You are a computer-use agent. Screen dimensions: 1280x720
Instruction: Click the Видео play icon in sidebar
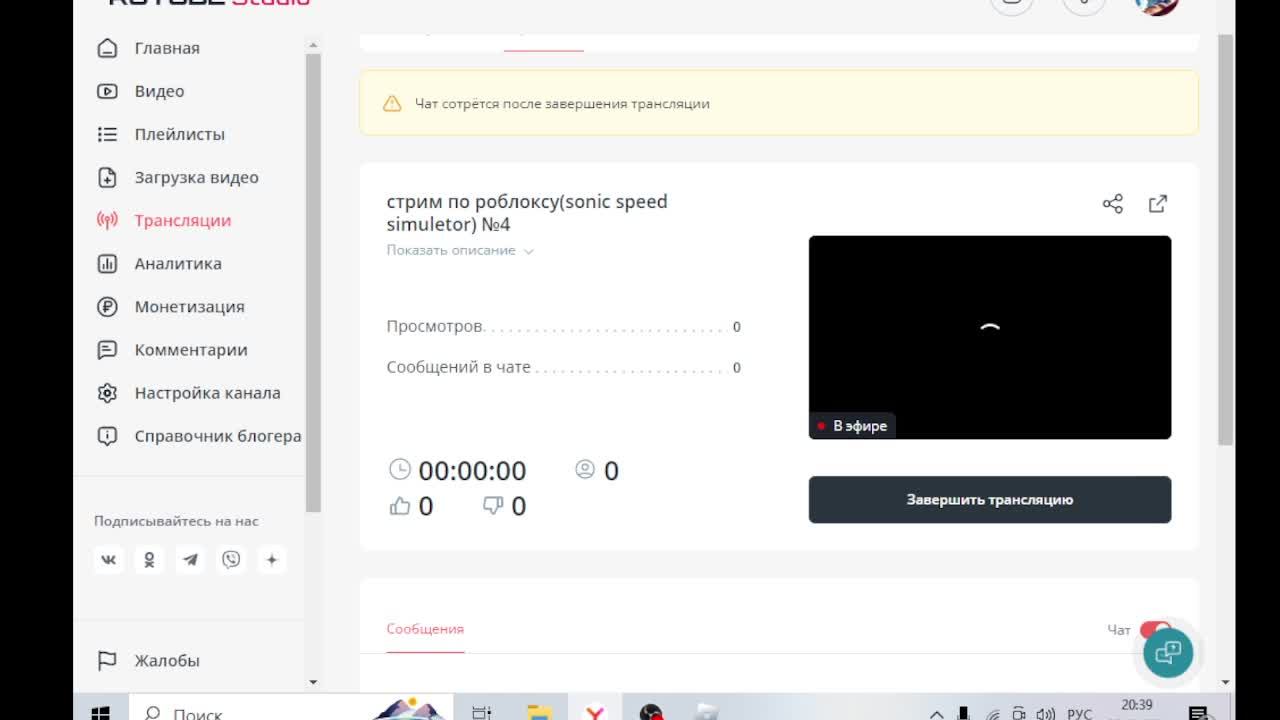107,91
